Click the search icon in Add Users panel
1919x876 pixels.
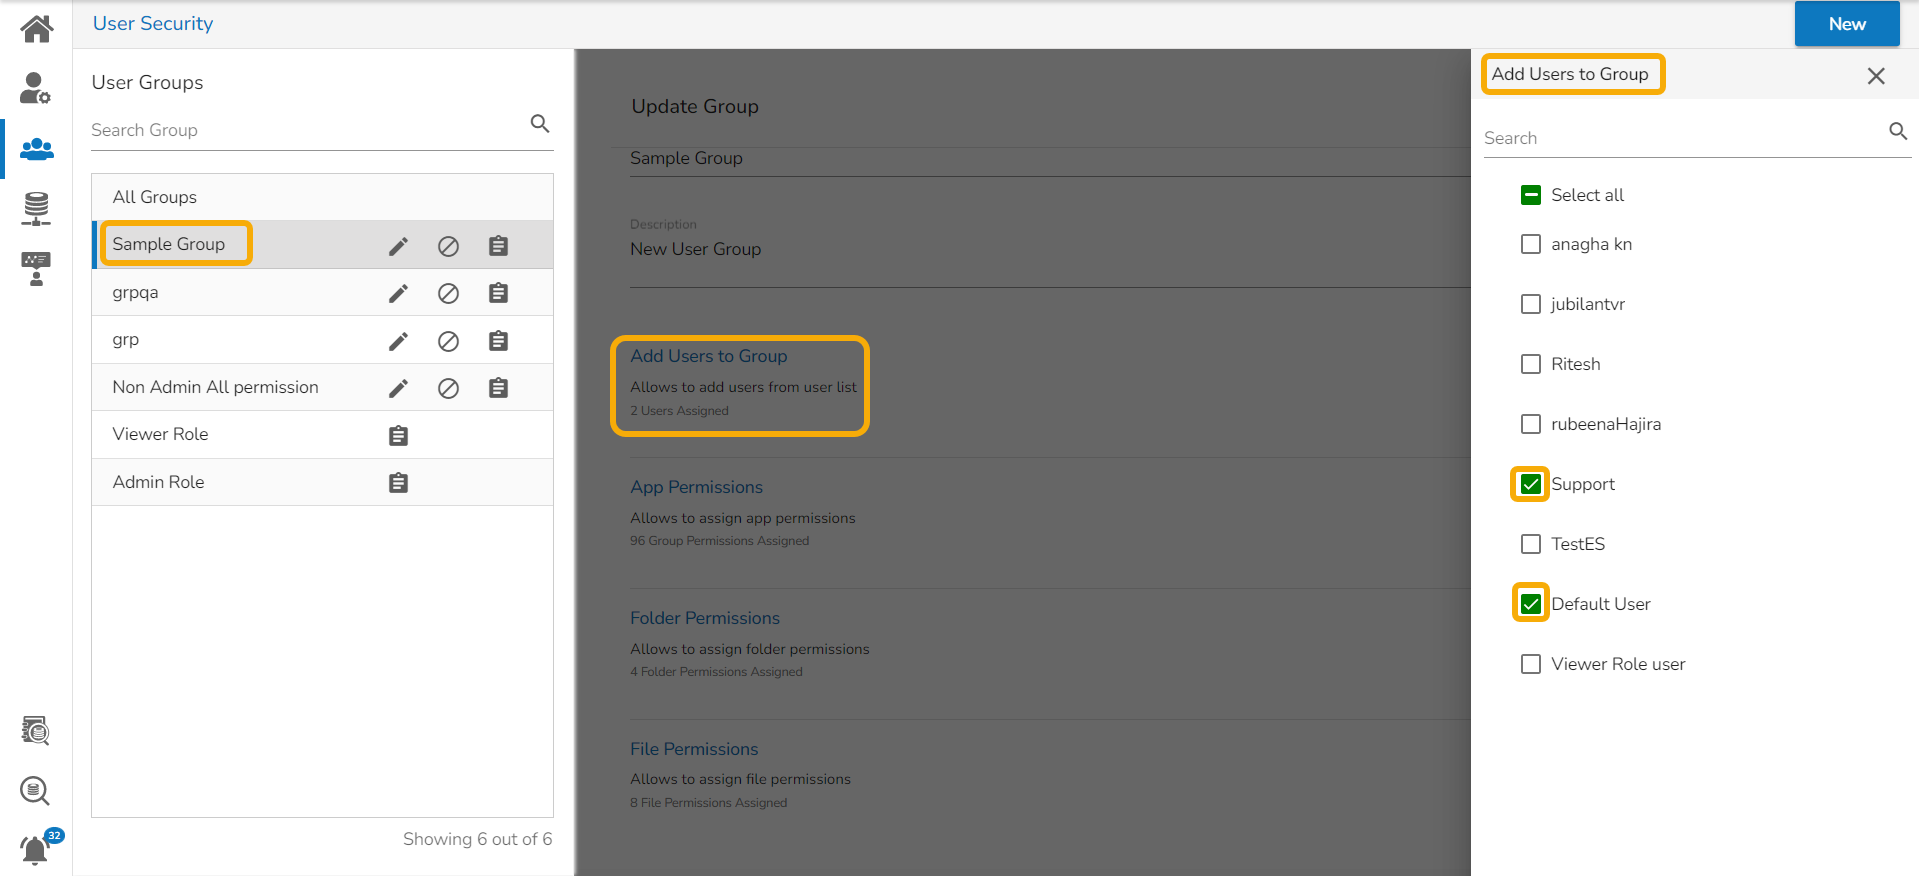coord(1897,131)
